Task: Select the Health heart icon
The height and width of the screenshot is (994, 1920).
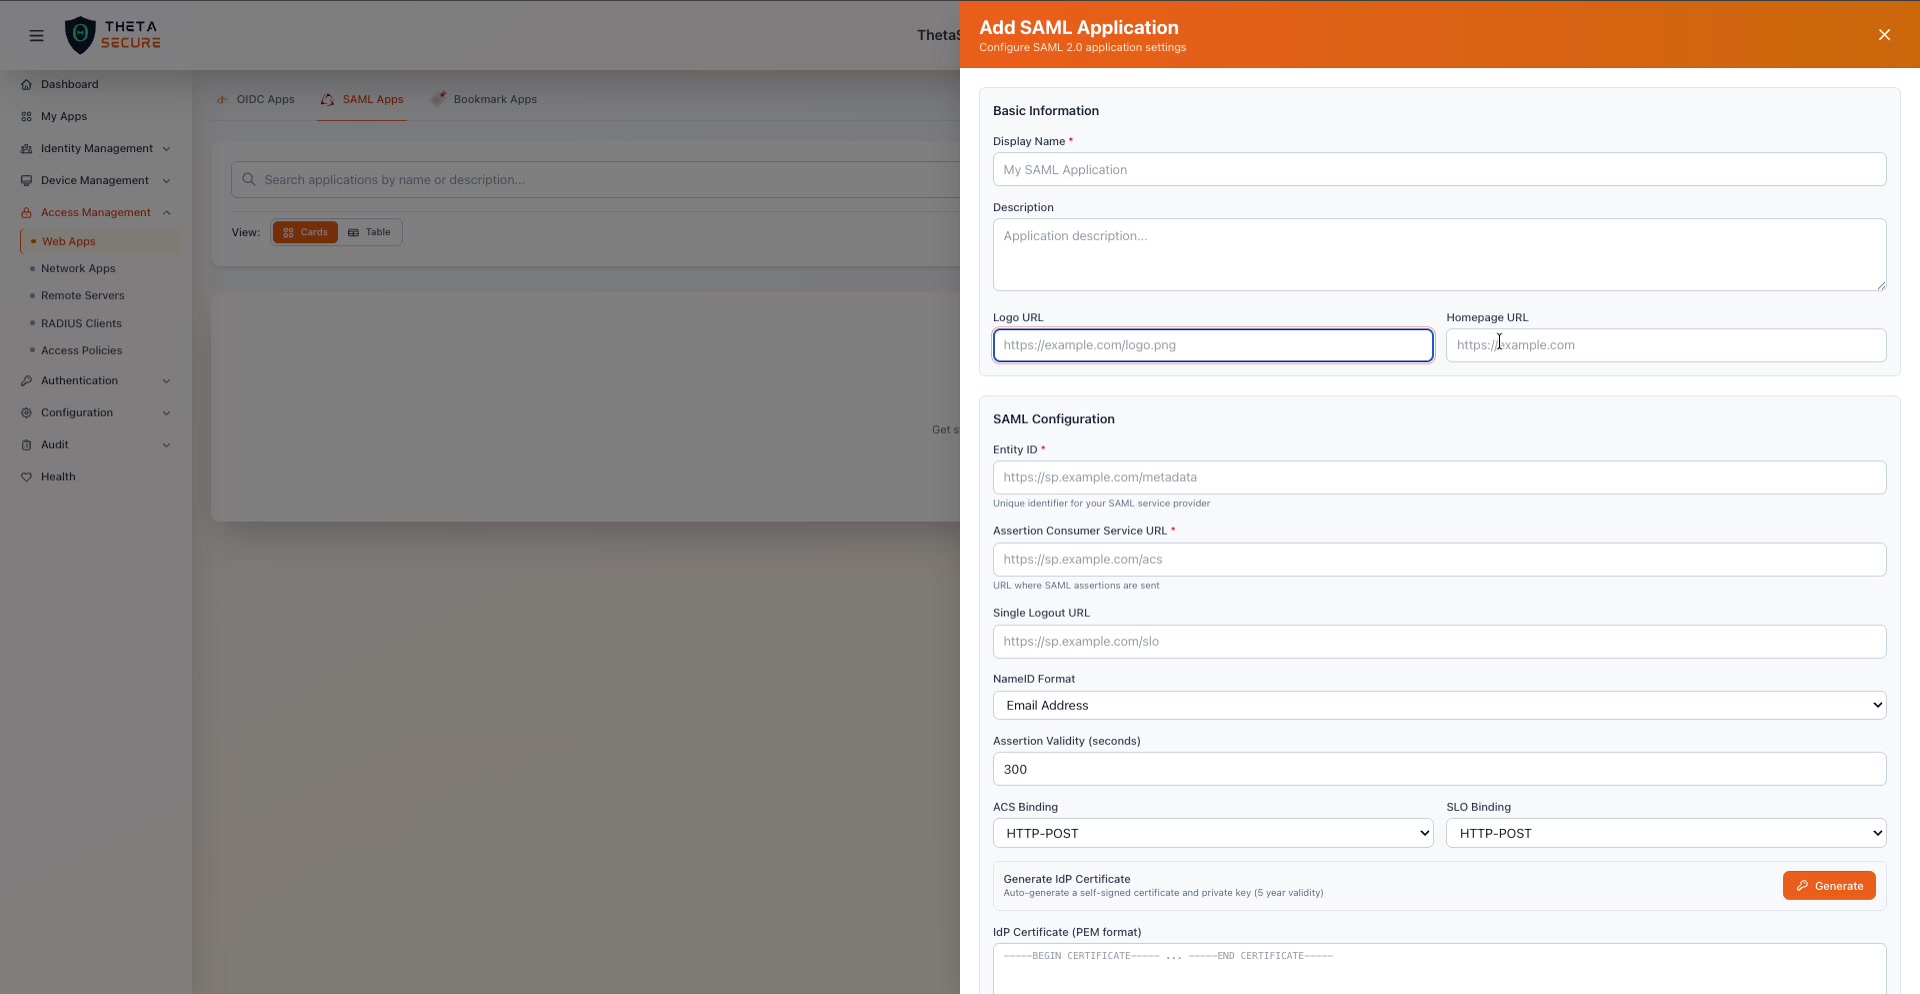Action: pyautogui.click(x=27, y=477)
